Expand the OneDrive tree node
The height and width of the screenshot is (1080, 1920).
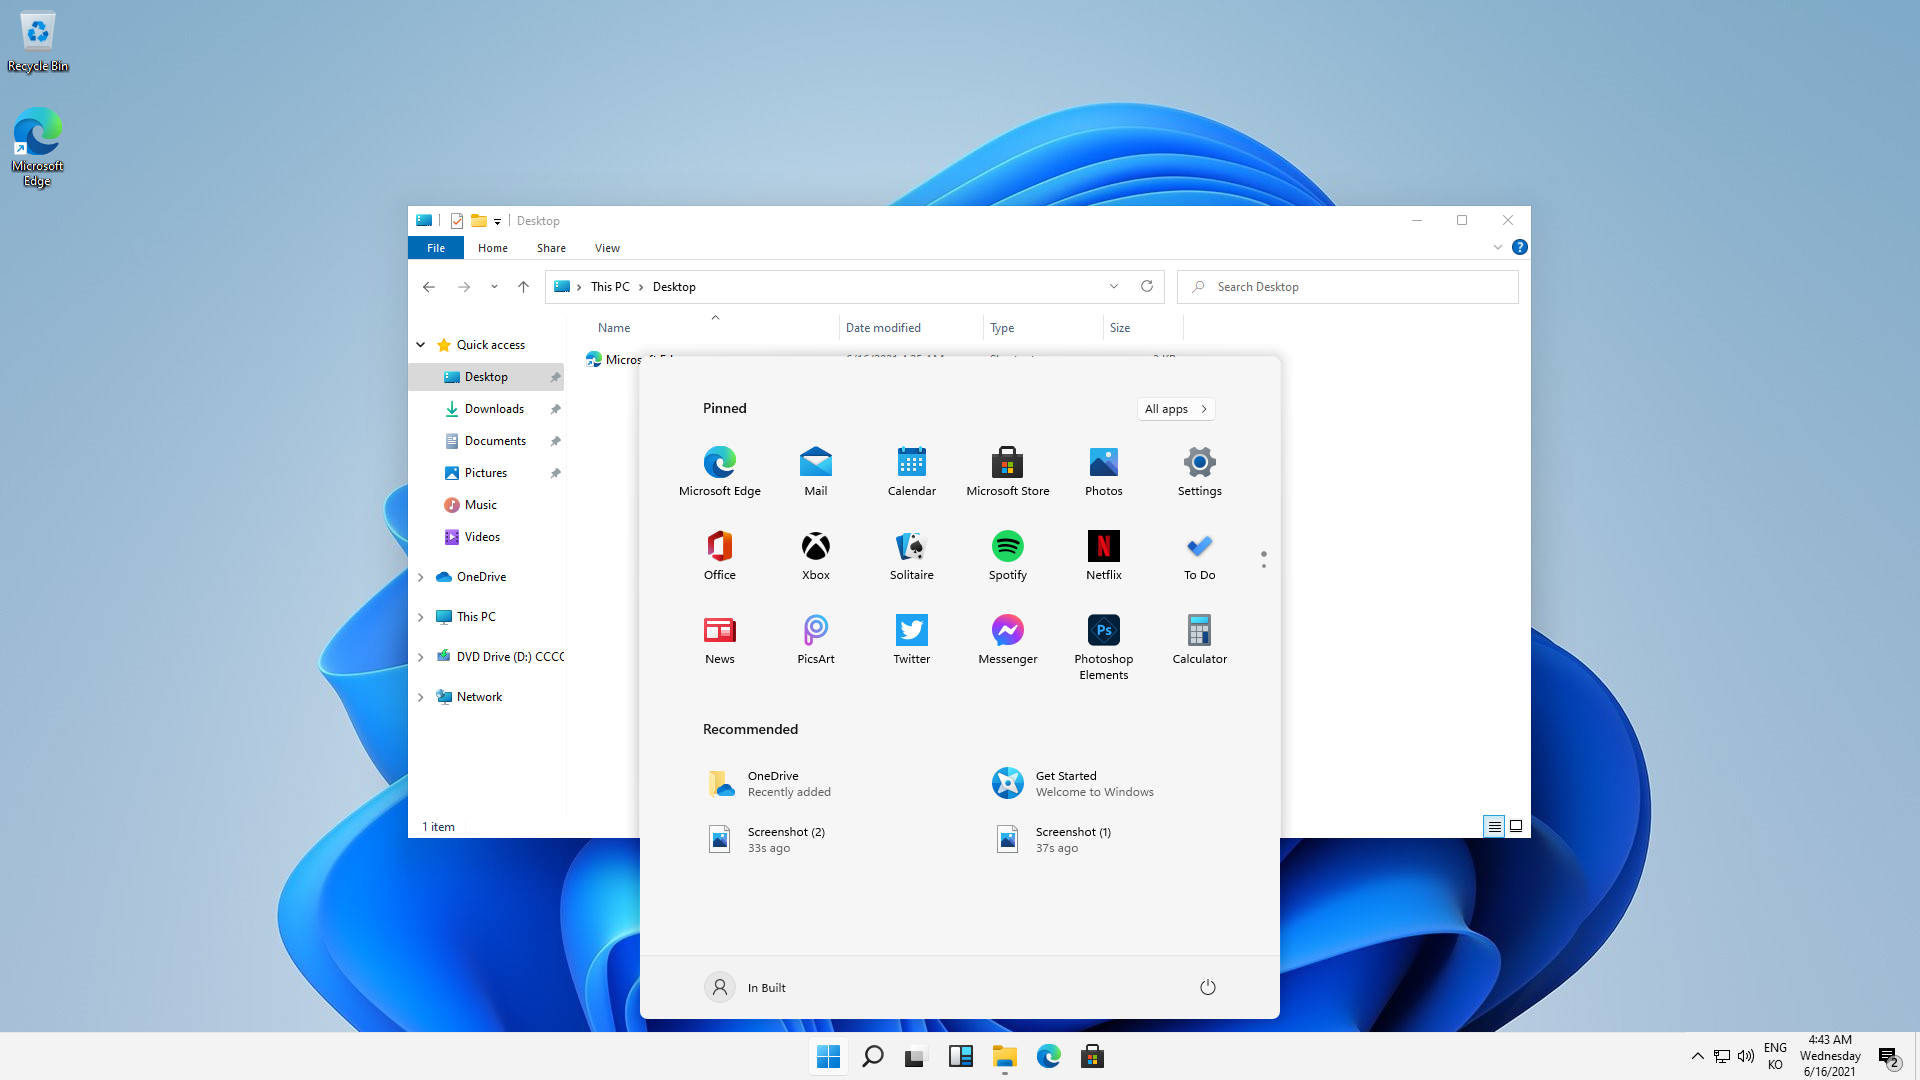coord(421,577)
